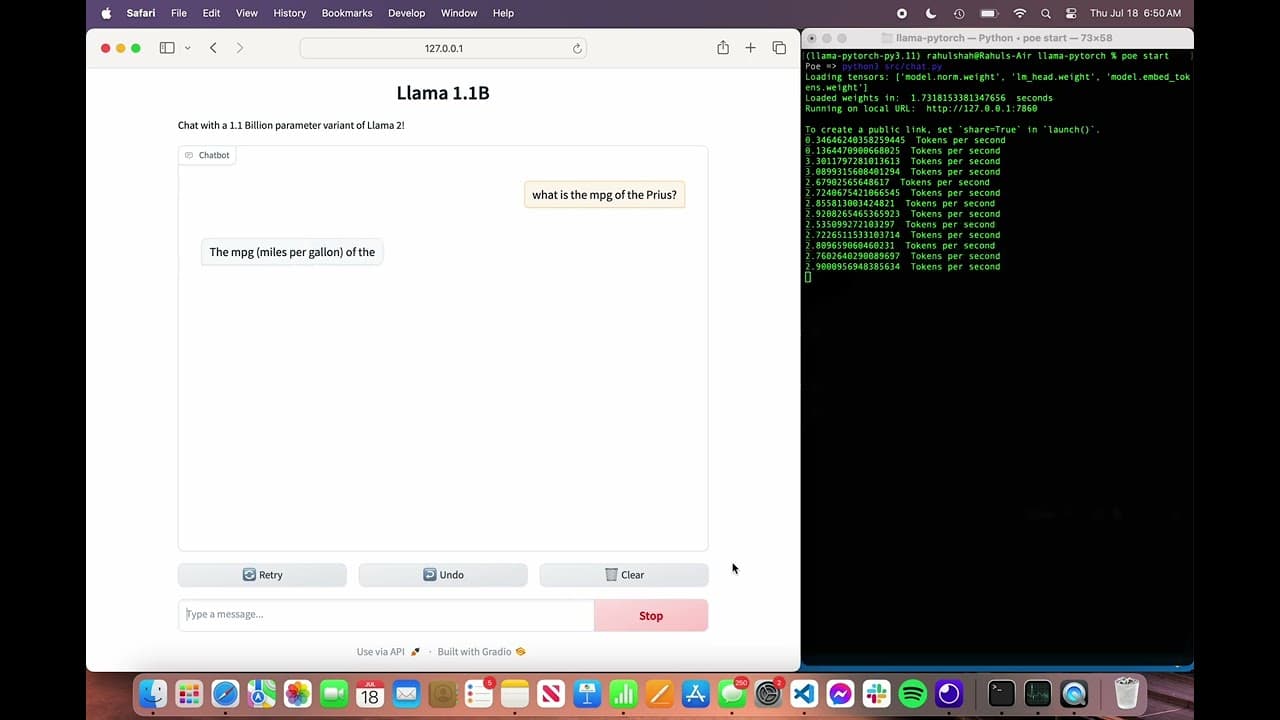
Task: Click the Retry button
Action: click(262, 575)
